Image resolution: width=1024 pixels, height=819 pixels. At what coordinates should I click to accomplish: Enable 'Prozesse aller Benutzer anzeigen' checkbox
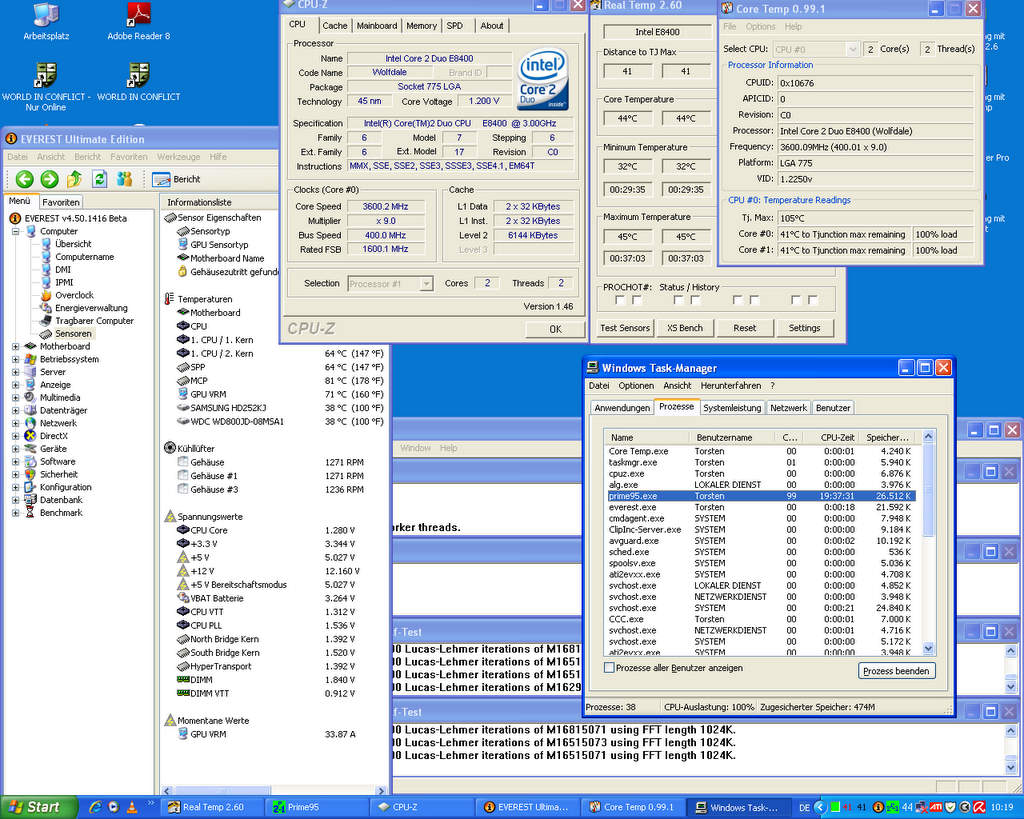(x=609, y=668)
